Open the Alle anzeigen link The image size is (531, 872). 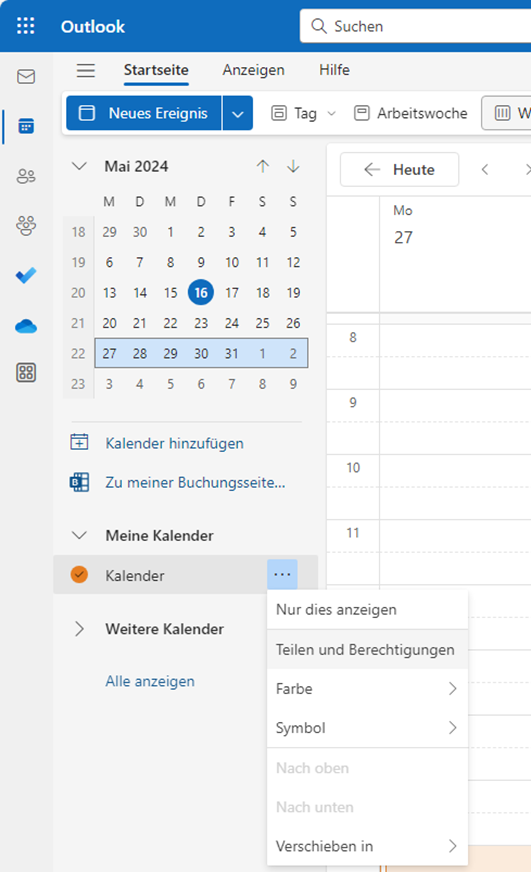(x=150, y=681)
